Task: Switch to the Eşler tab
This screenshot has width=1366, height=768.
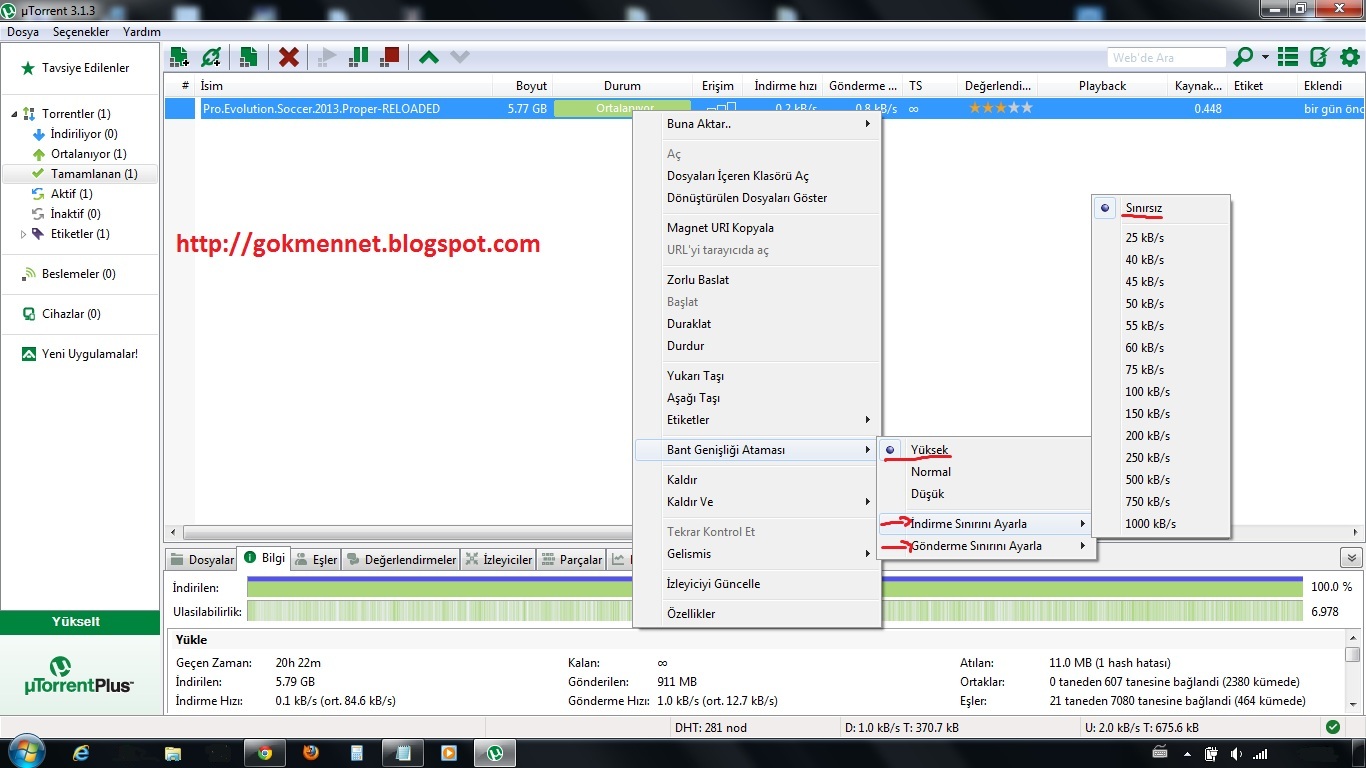Action: [x=316, y=560]
